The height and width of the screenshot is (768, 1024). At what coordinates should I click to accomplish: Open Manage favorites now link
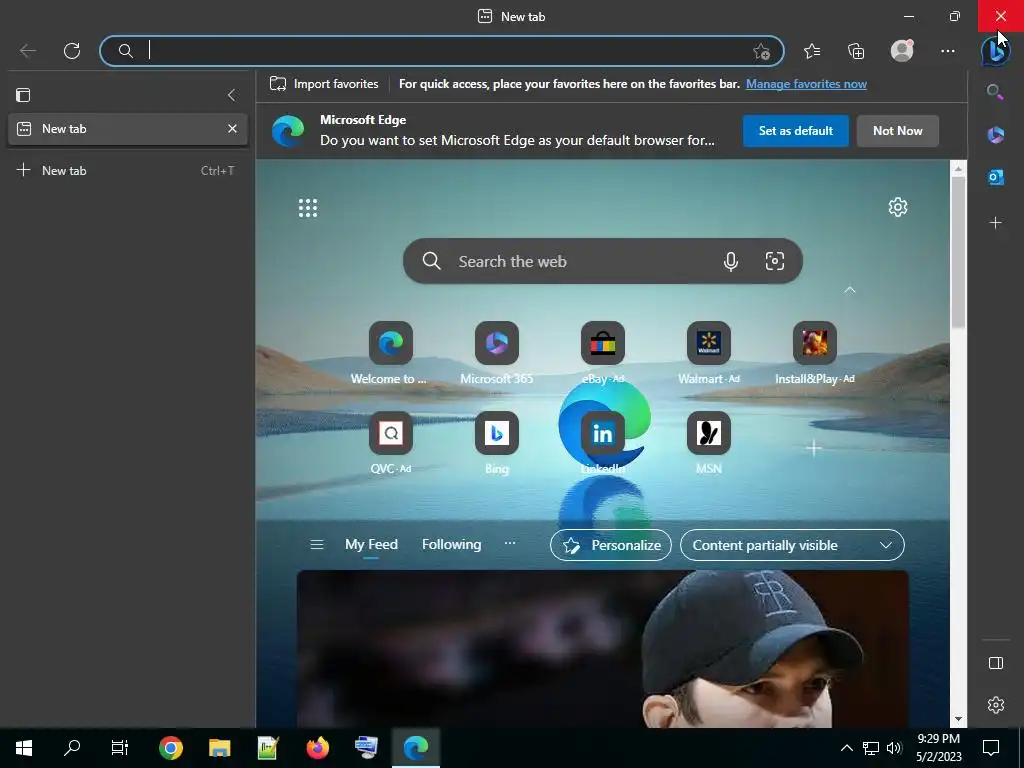806,84
